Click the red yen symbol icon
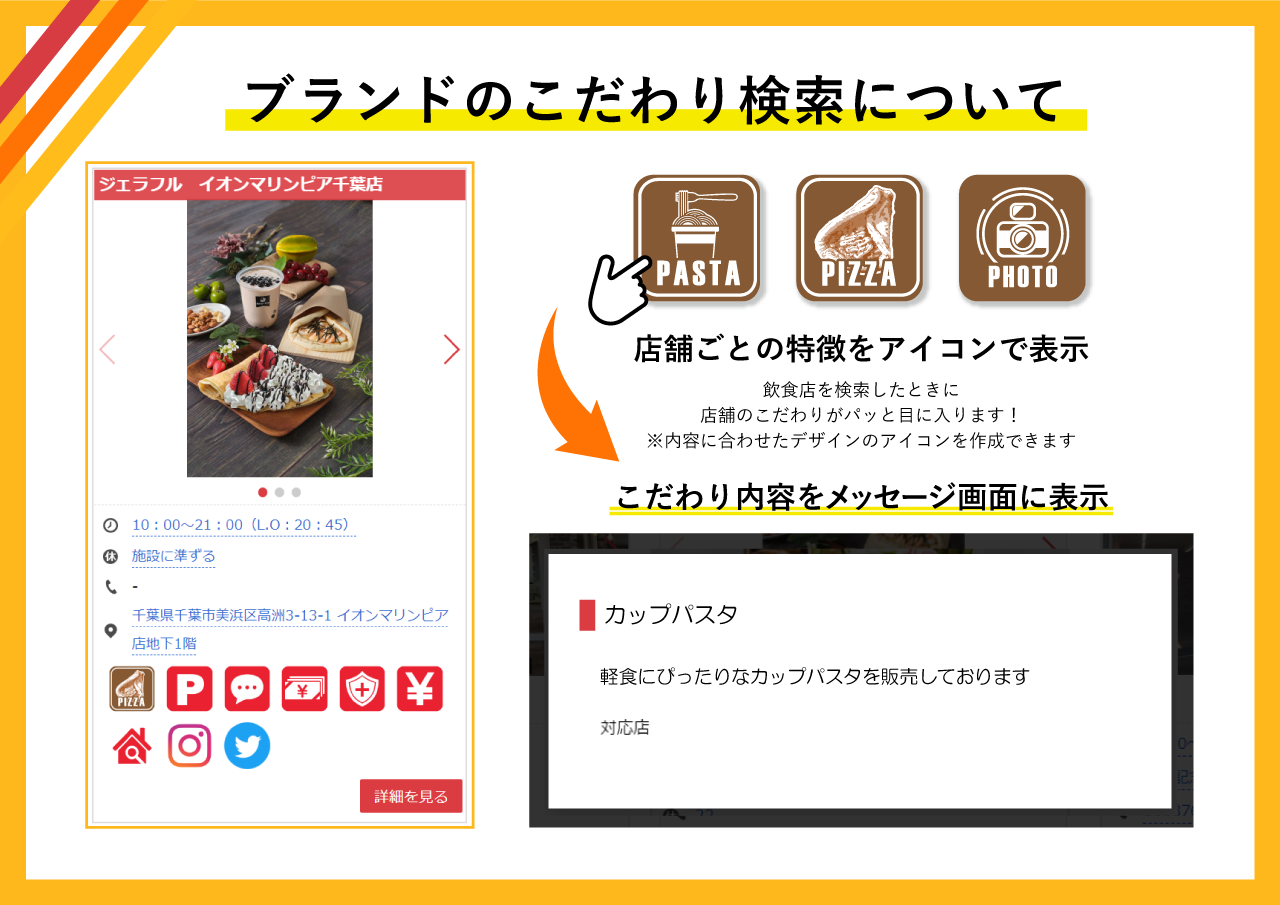 (420, 689)
